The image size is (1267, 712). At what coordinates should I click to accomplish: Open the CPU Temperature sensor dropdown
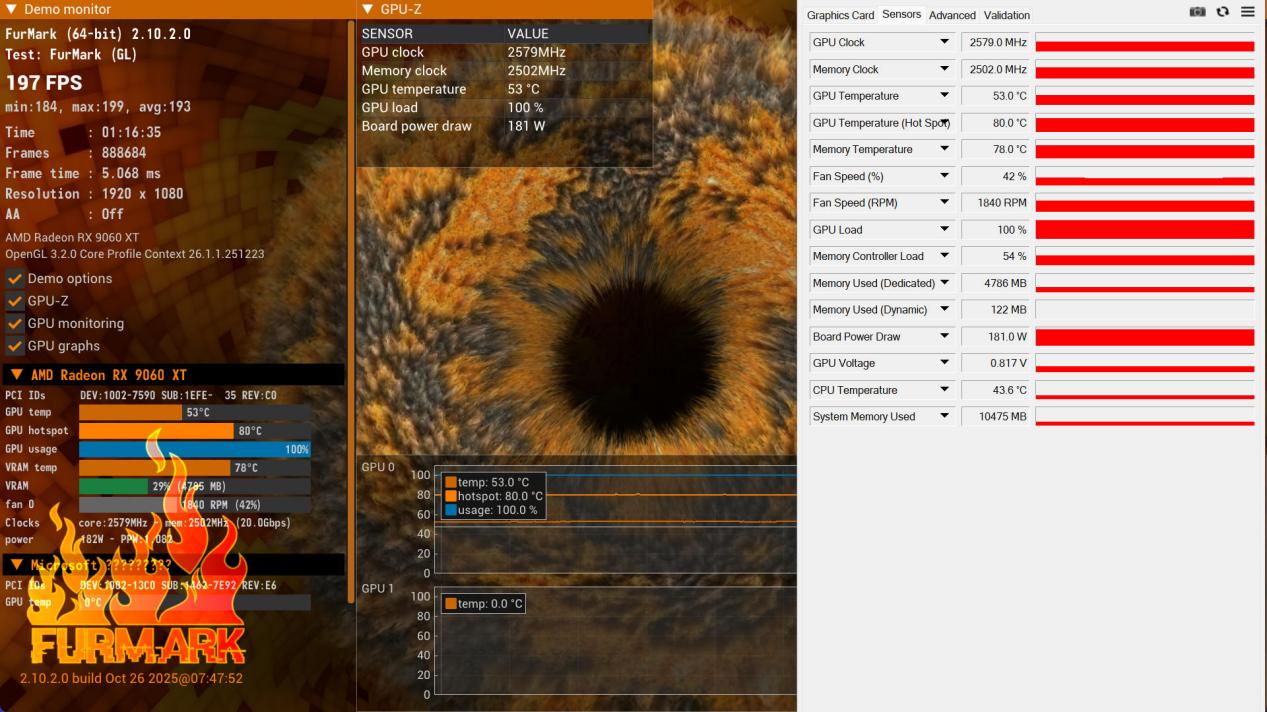(x=944, y=390)
